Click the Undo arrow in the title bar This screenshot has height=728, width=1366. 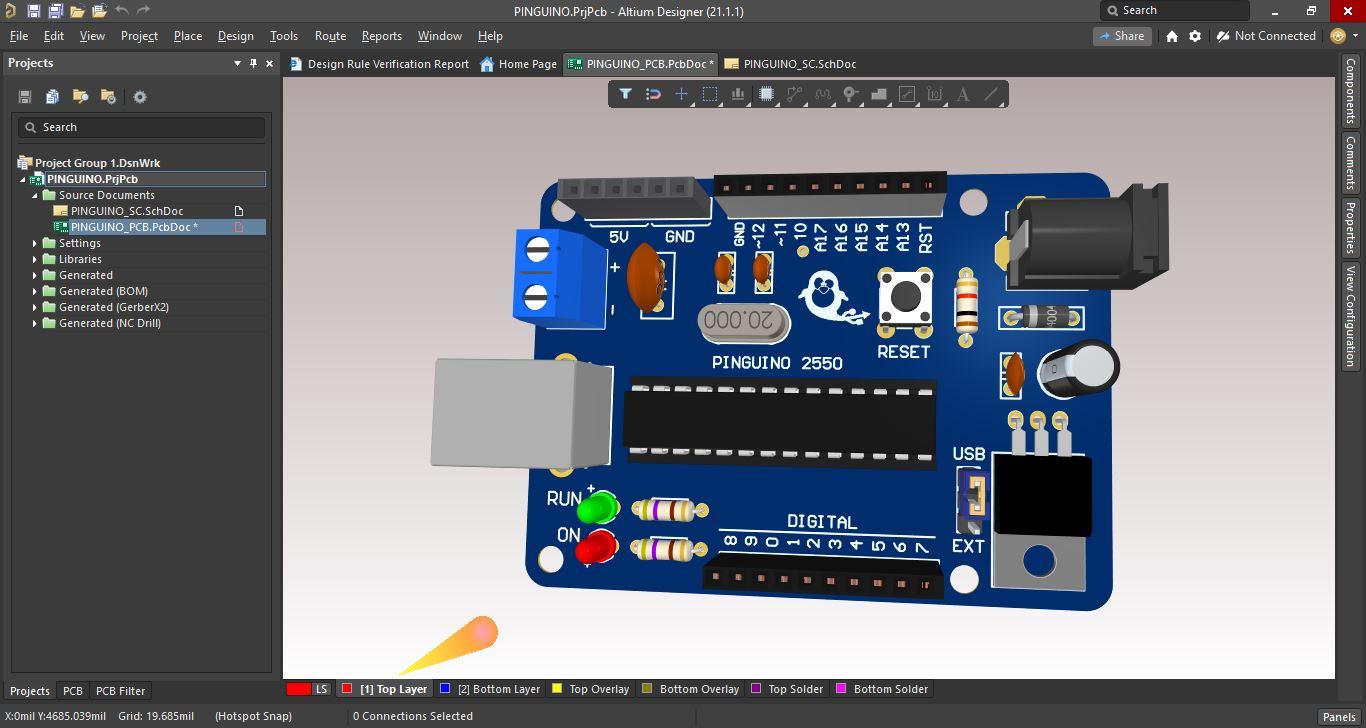tap(121, 11)
